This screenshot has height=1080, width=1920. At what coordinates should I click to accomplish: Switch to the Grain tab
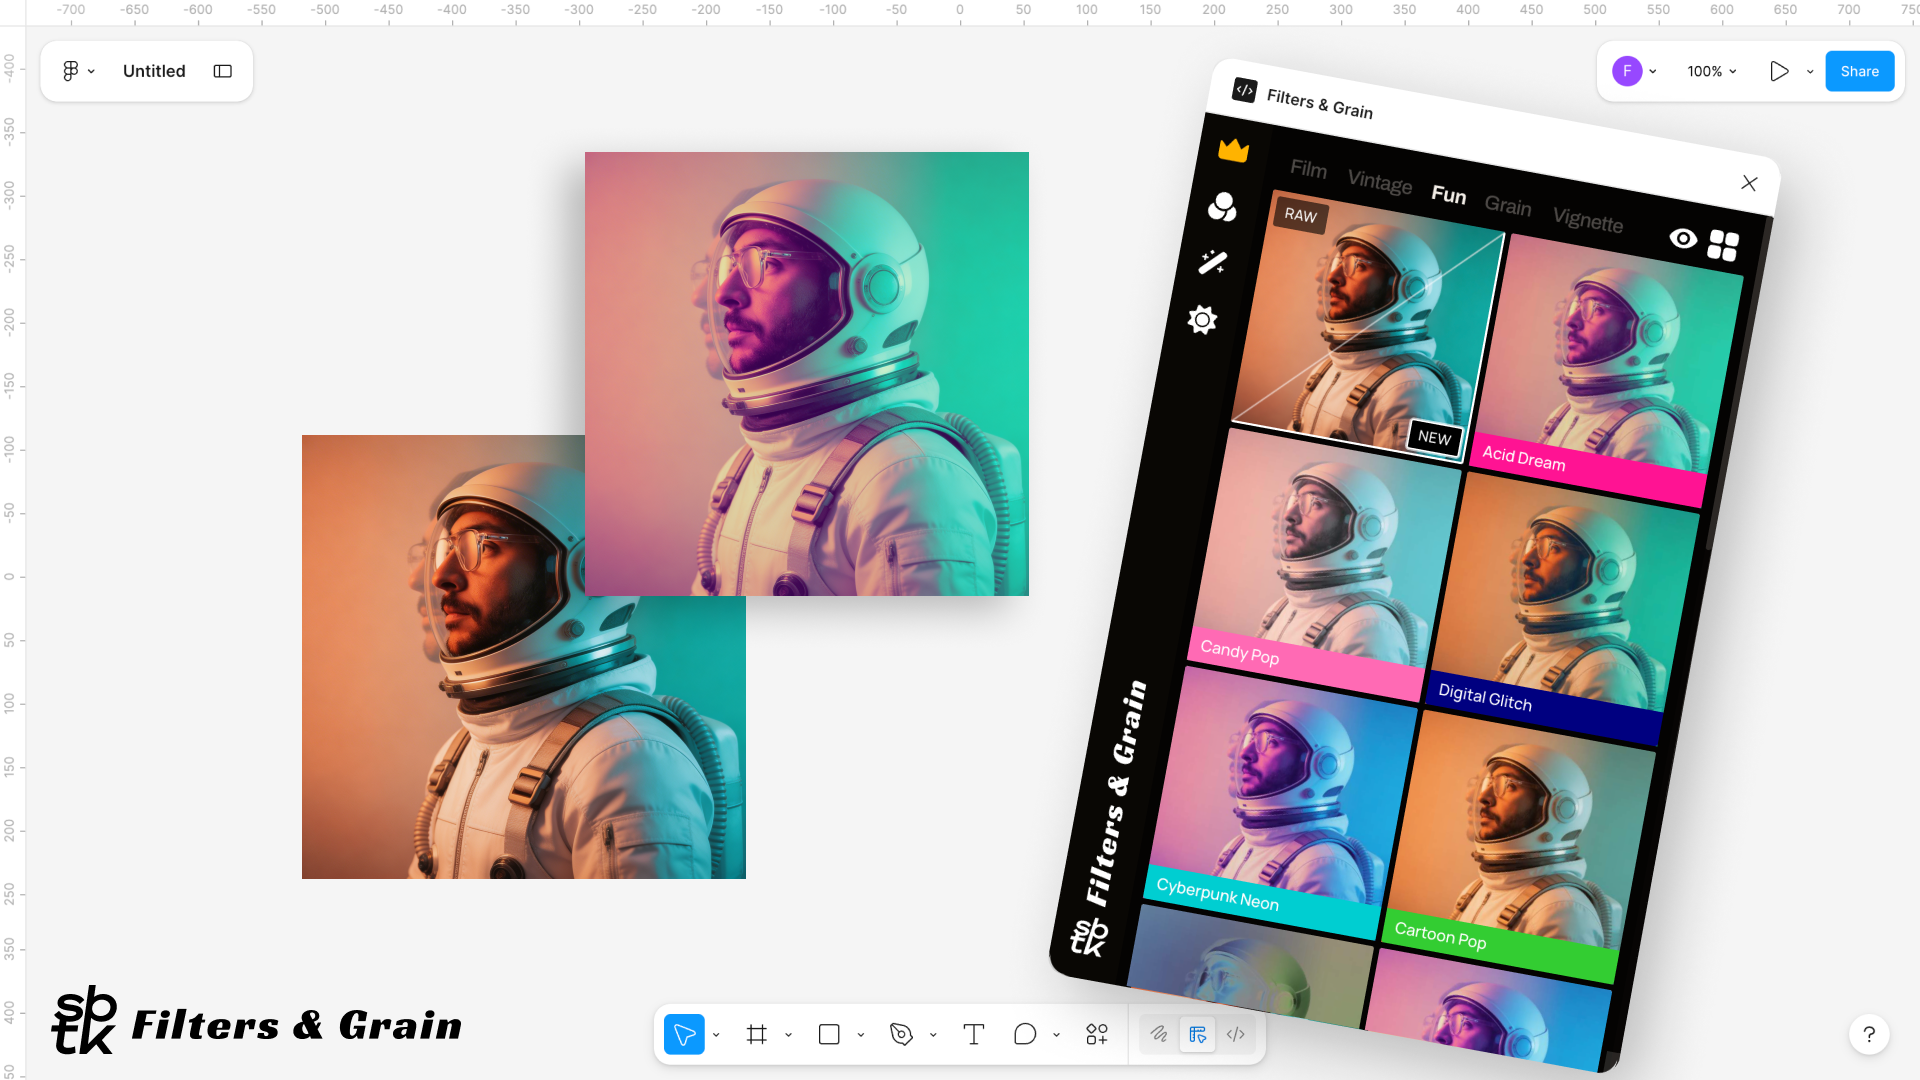1508,206
